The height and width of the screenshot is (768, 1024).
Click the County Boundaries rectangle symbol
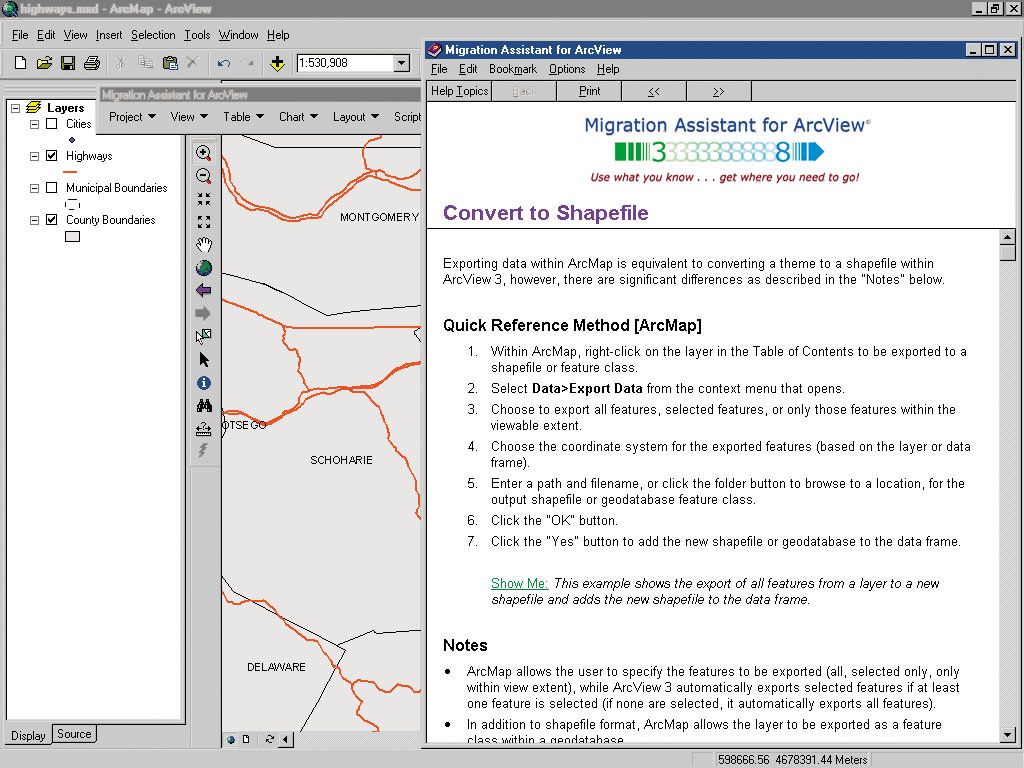pos(72,236)
